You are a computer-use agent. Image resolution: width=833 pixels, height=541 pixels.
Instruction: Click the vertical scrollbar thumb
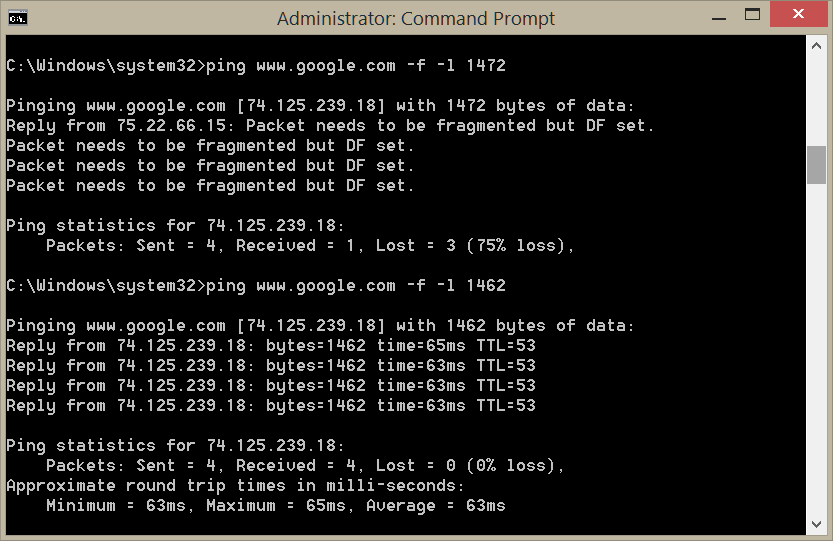pyautogui.click(x=816, y=165)
